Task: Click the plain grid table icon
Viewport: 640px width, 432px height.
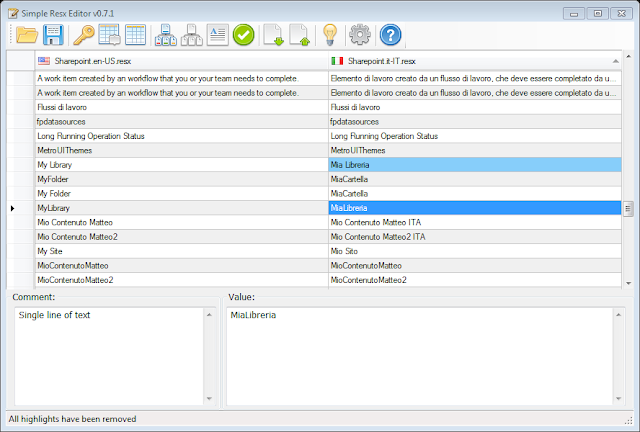Action: pyautogui.click(x=136, y=35)
